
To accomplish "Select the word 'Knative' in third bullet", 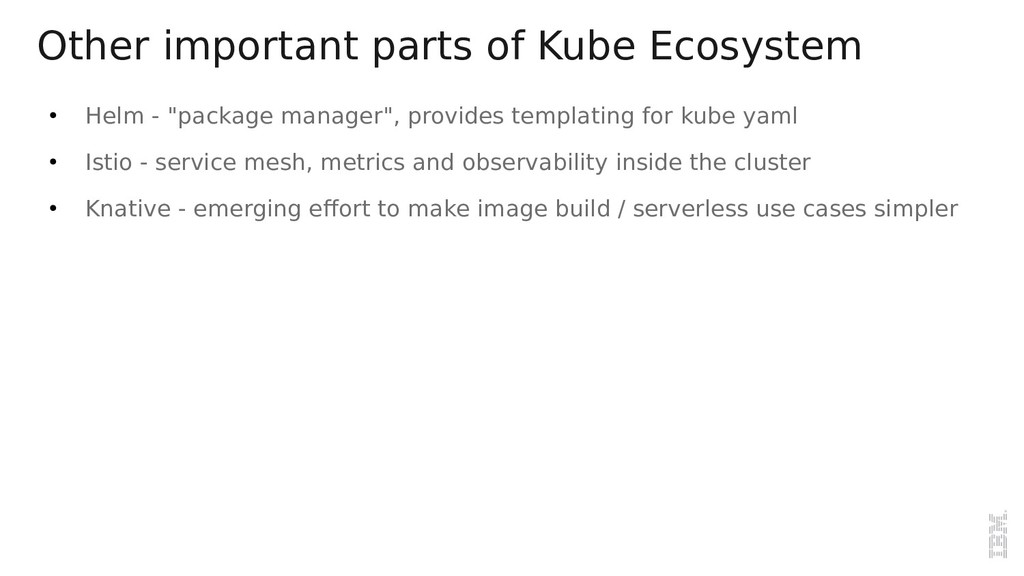I will tap(128, 208).
